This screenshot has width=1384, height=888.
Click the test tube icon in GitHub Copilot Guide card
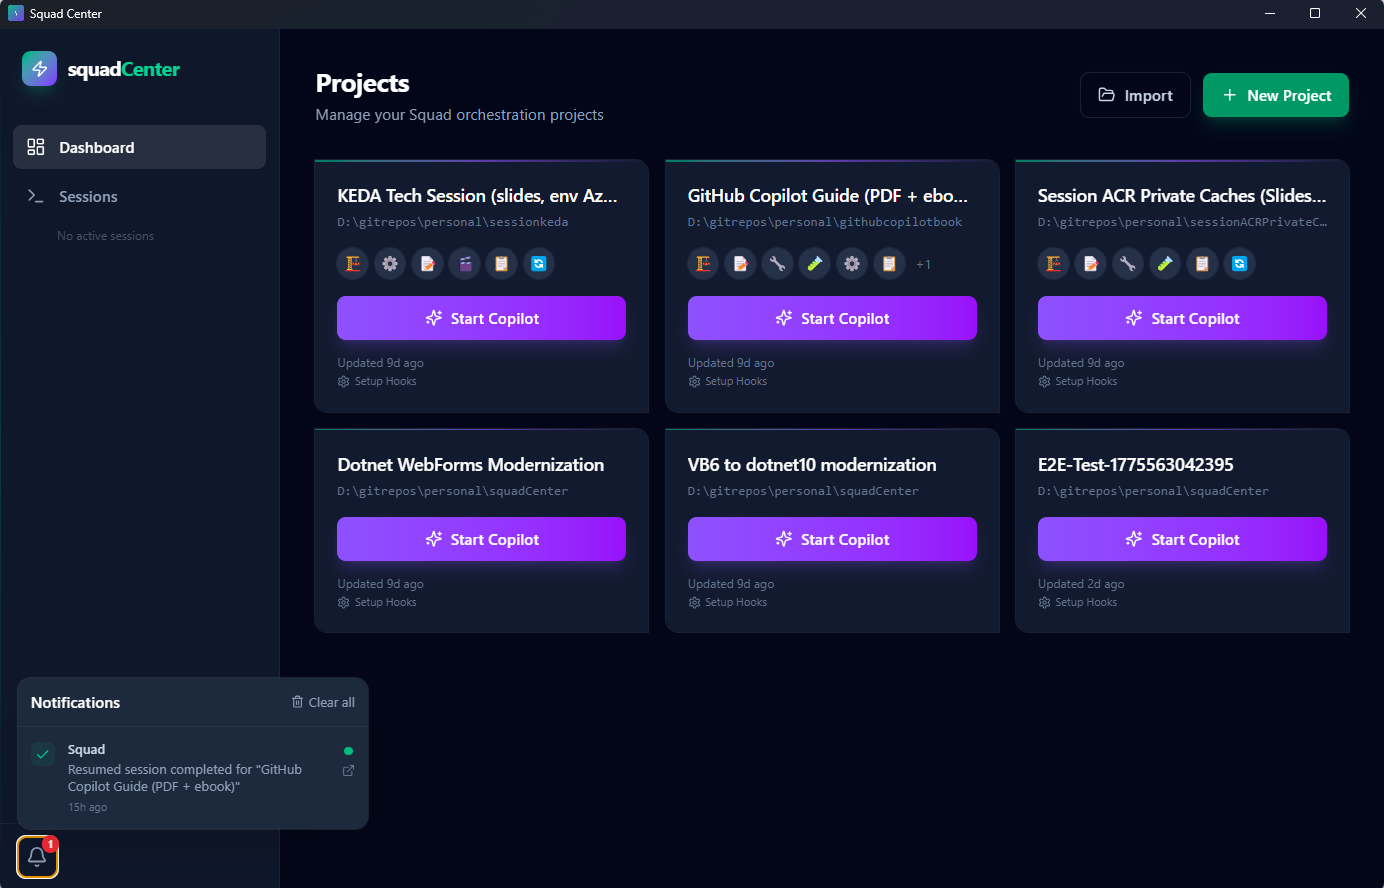[x=814, y=264]
